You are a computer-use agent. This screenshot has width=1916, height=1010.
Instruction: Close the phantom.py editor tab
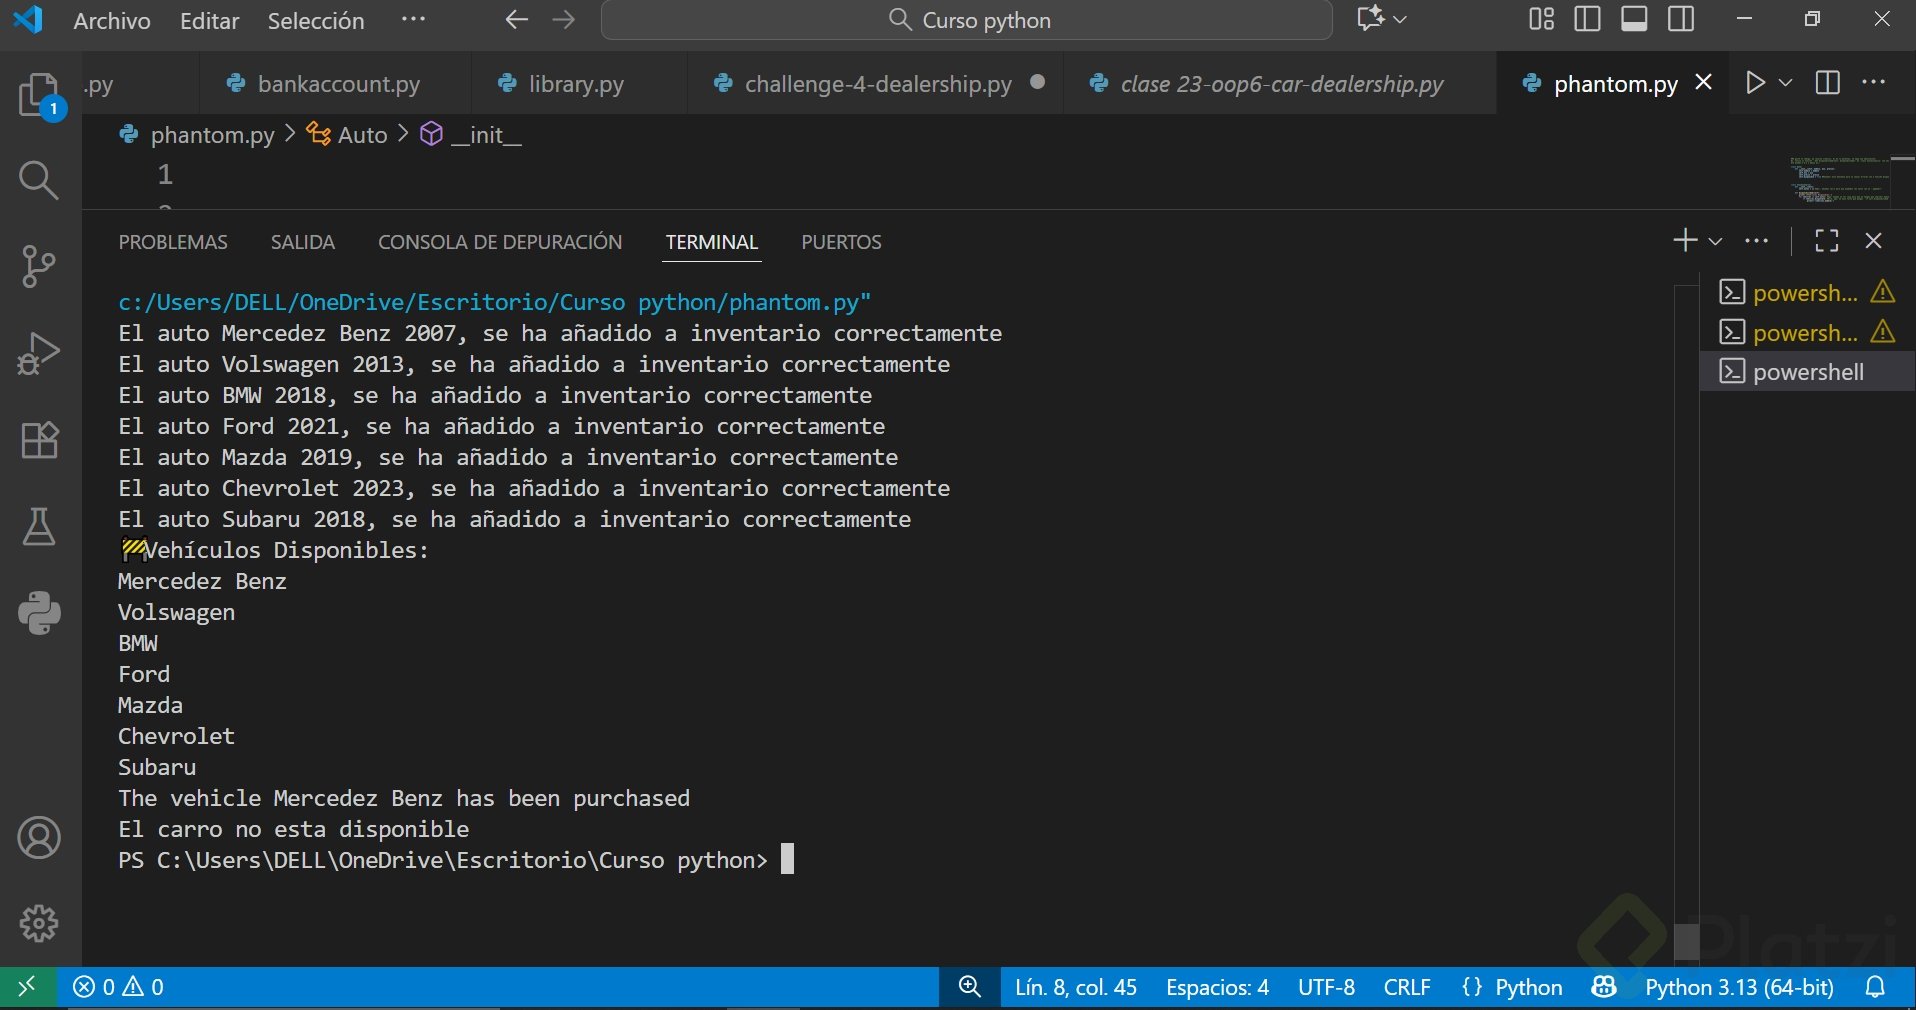[1704, 83]
